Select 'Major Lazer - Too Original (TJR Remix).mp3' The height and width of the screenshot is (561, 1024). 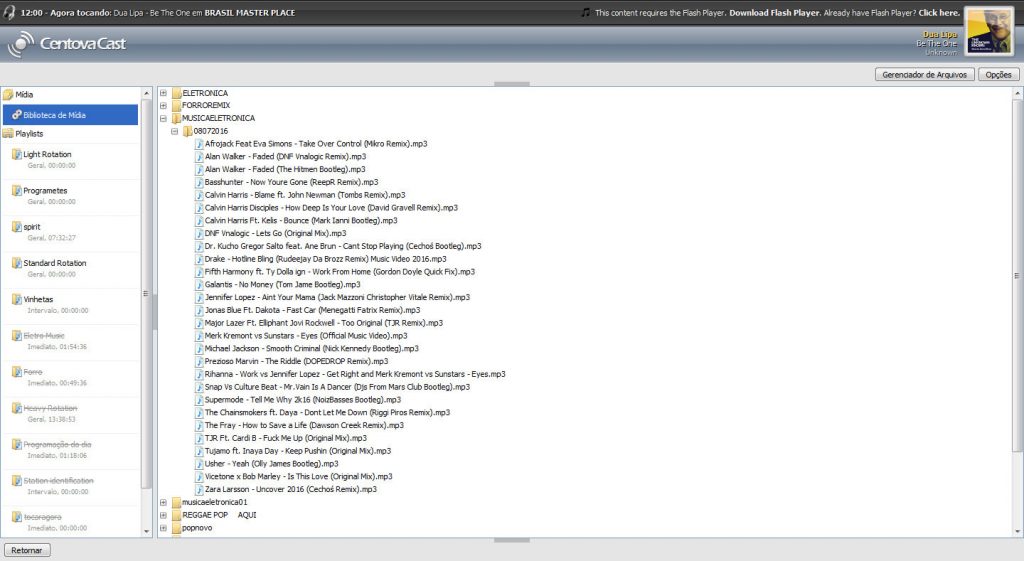323,323
